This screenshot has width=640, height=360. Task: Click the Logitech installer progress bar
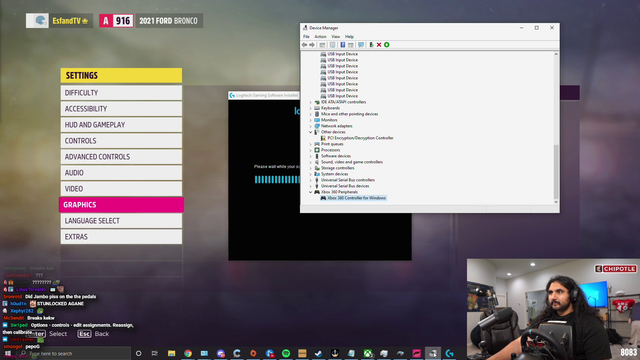pyautogui.click(x=277, y=180)
